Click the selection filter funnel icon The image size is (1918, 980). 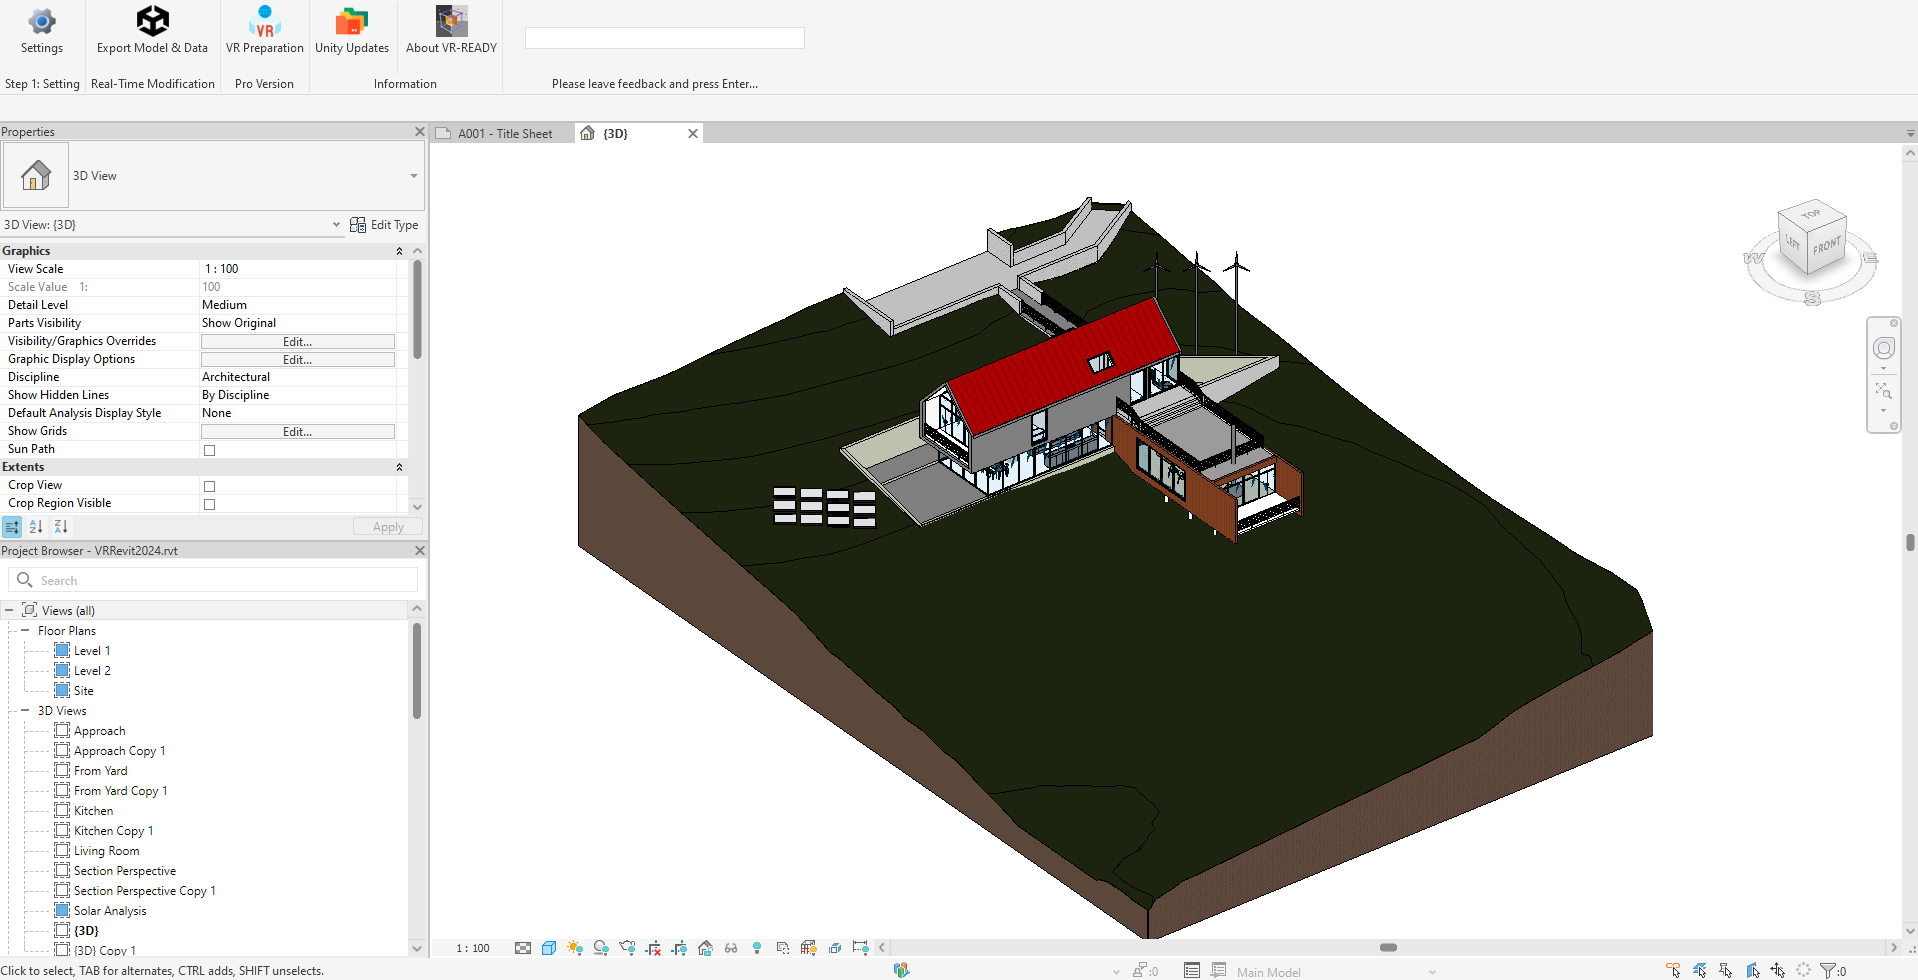point(1828,970)
